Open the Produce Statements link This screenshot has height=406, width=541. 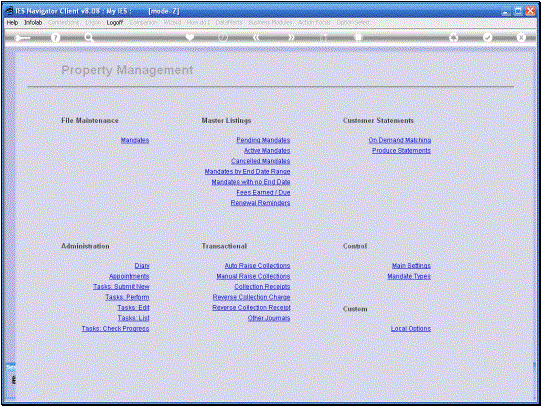(401, 151)
